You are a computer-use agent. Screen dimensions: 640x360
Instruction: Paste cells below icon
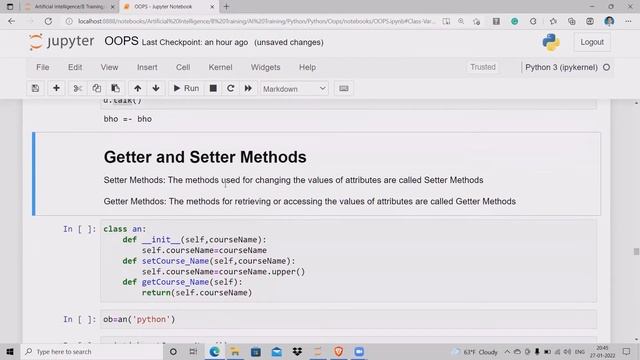[116, 88]
